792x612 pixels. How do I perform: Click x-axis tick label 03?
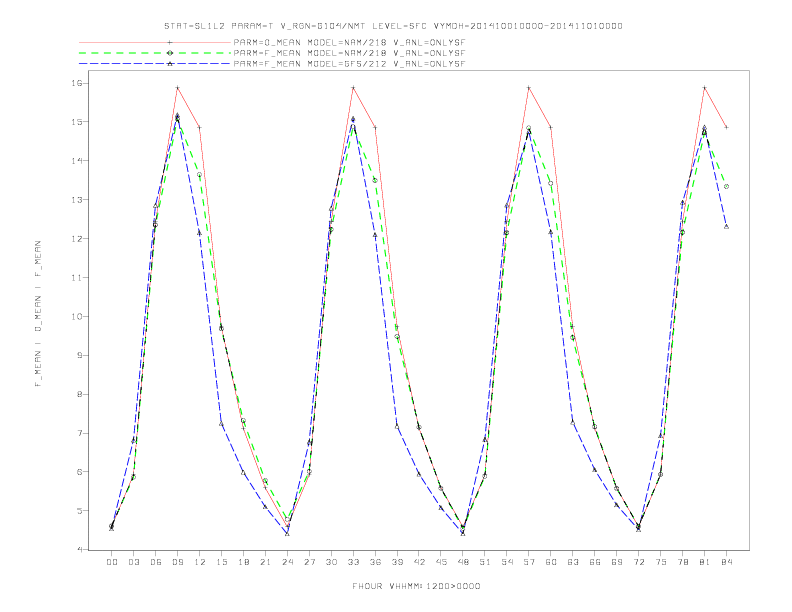(133, 562)
